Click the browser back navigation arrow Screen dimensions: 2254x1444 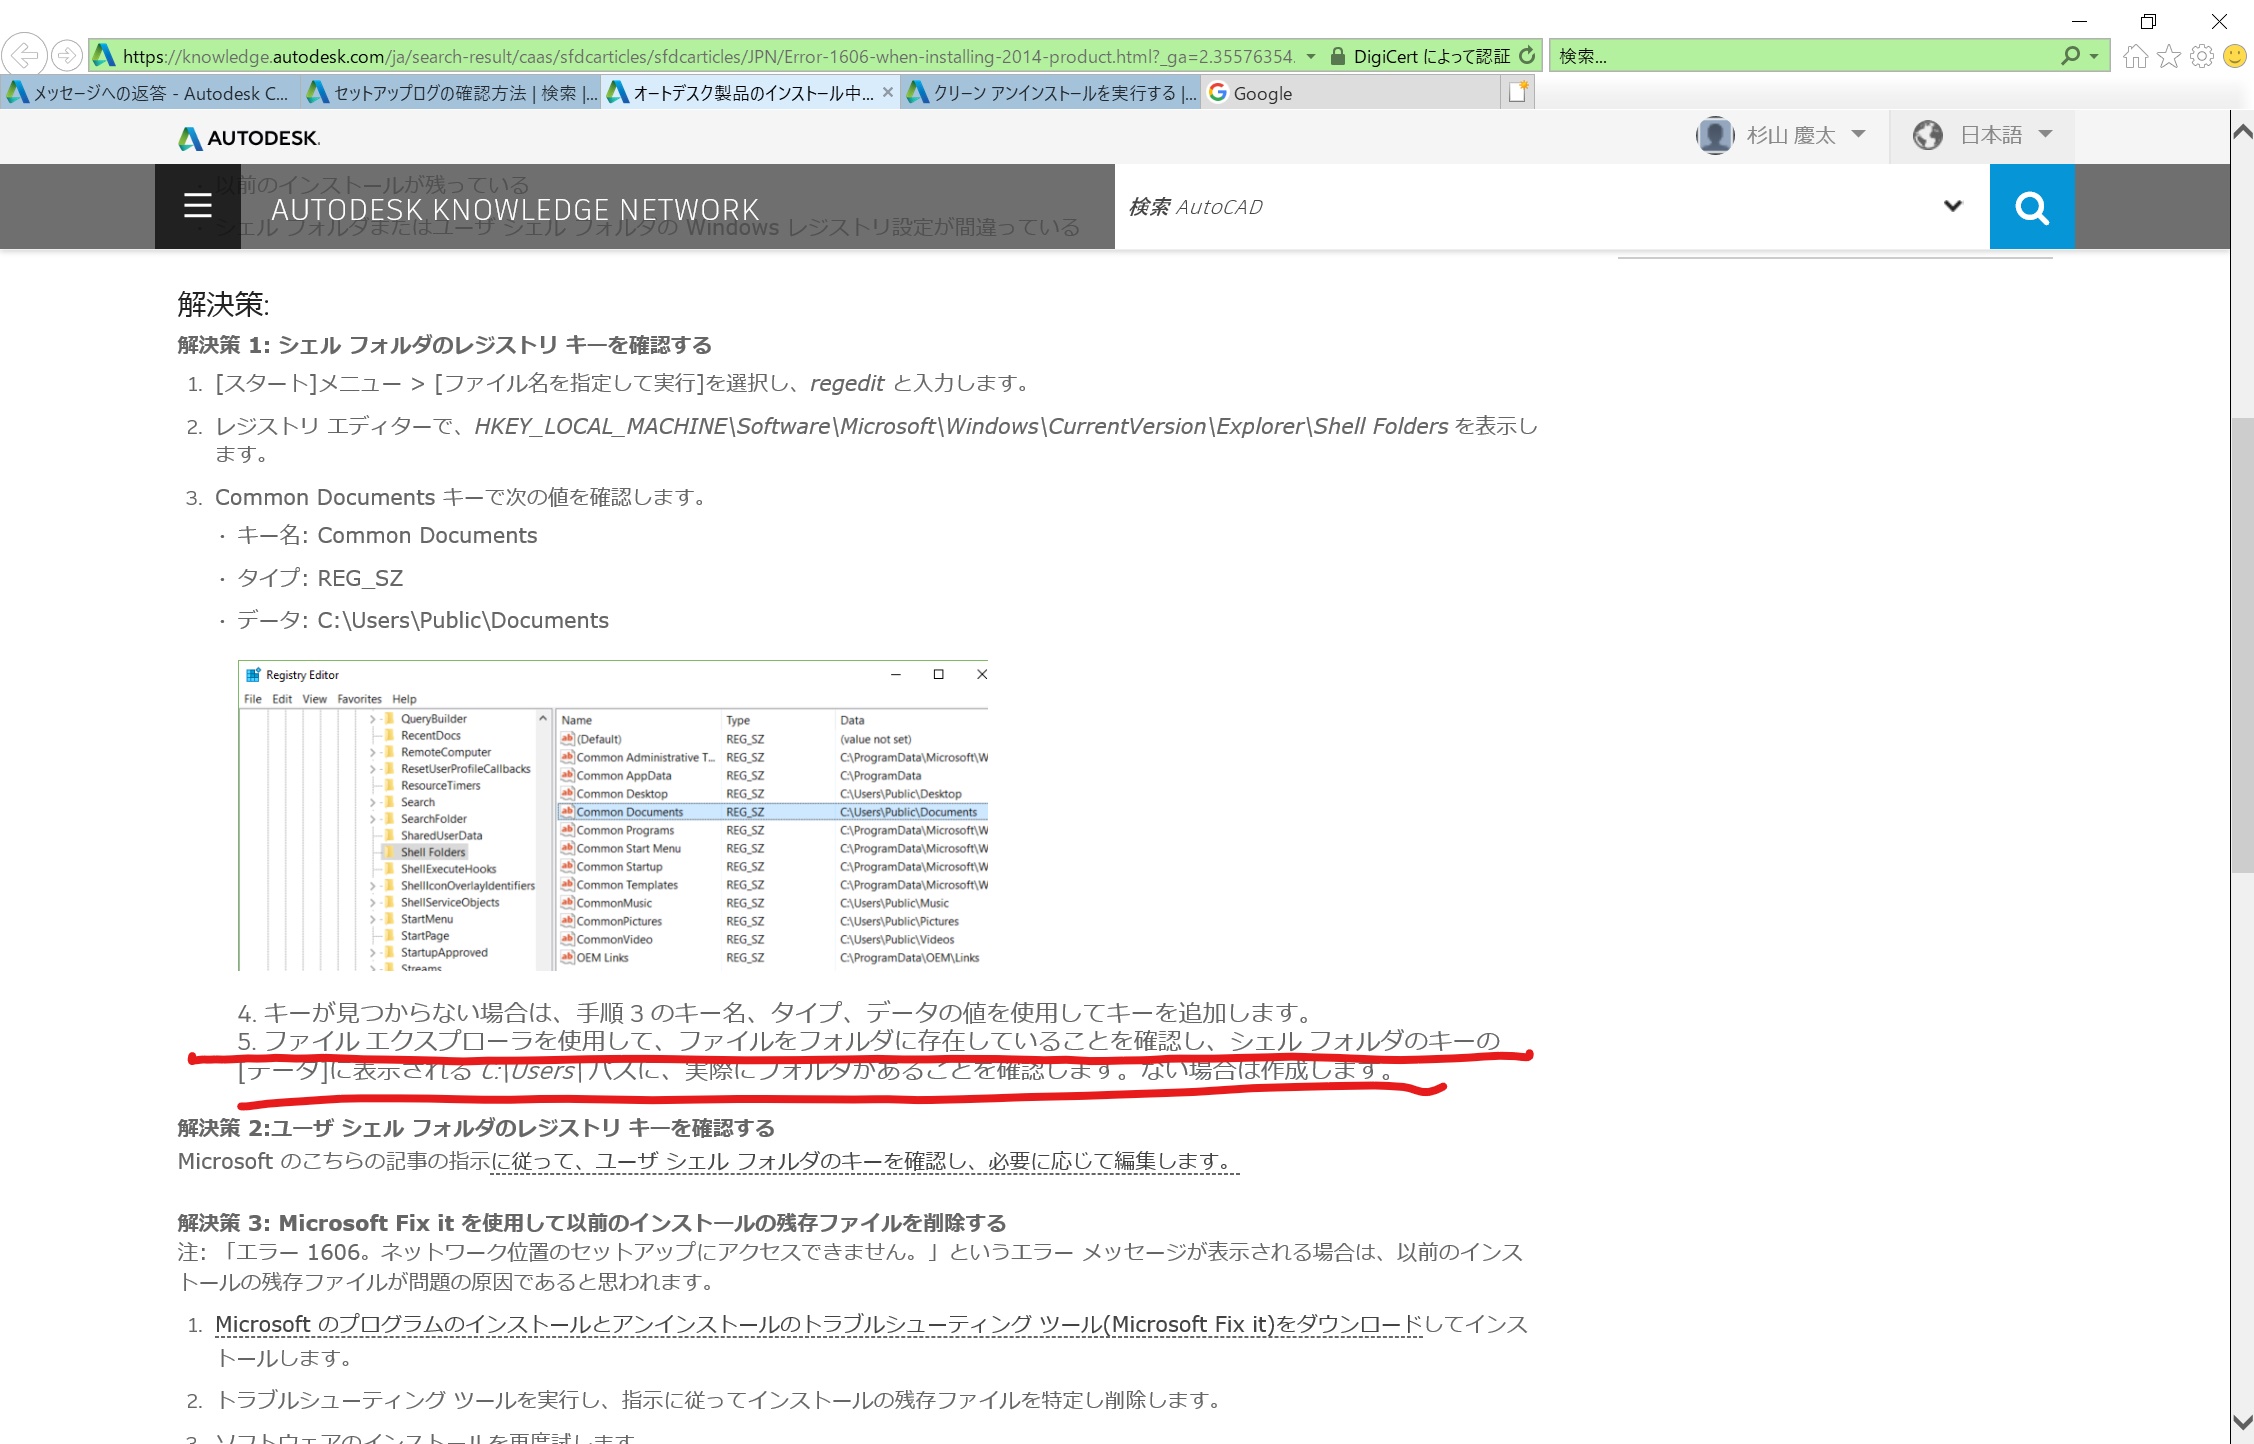(x=25, y=55)
